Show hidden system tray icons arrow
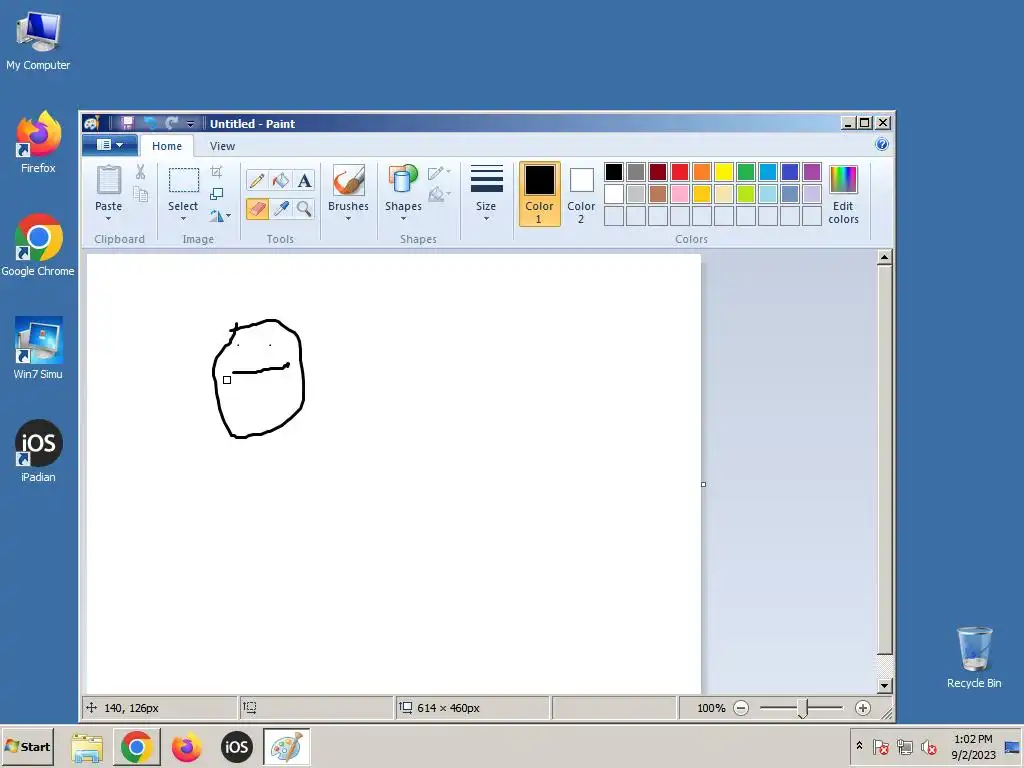 (859, 746)
